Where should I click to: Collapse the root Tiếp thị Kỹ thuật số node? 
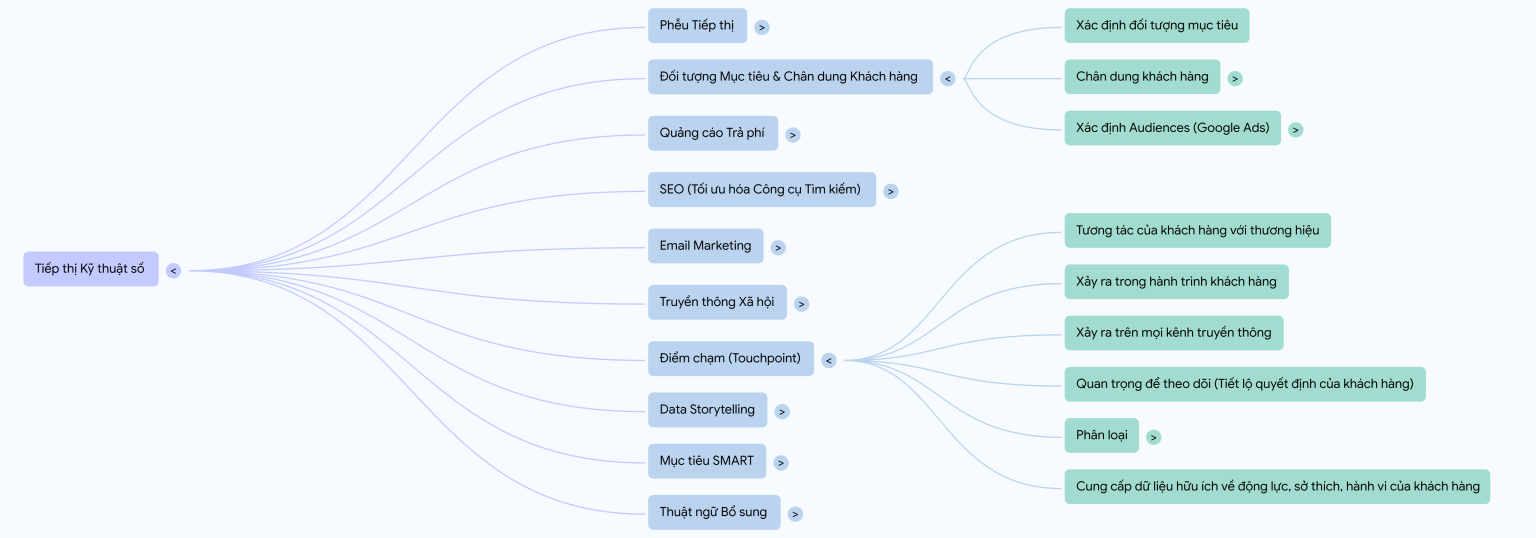[x=174, y=270]
